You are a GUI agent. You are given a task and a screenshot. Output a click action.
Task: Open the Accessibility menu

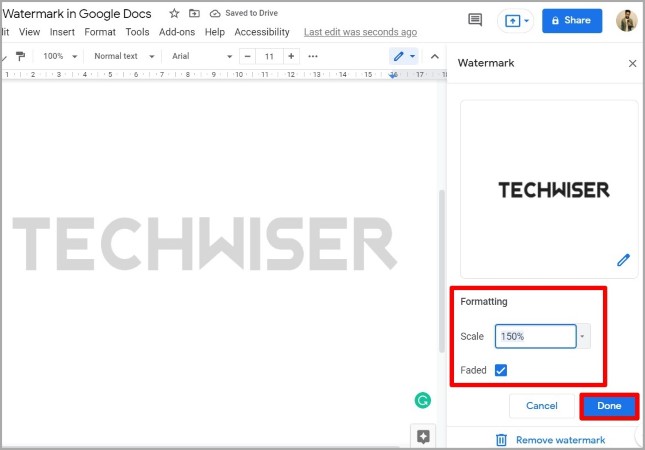pyautogui.click(x=262, y=32)
